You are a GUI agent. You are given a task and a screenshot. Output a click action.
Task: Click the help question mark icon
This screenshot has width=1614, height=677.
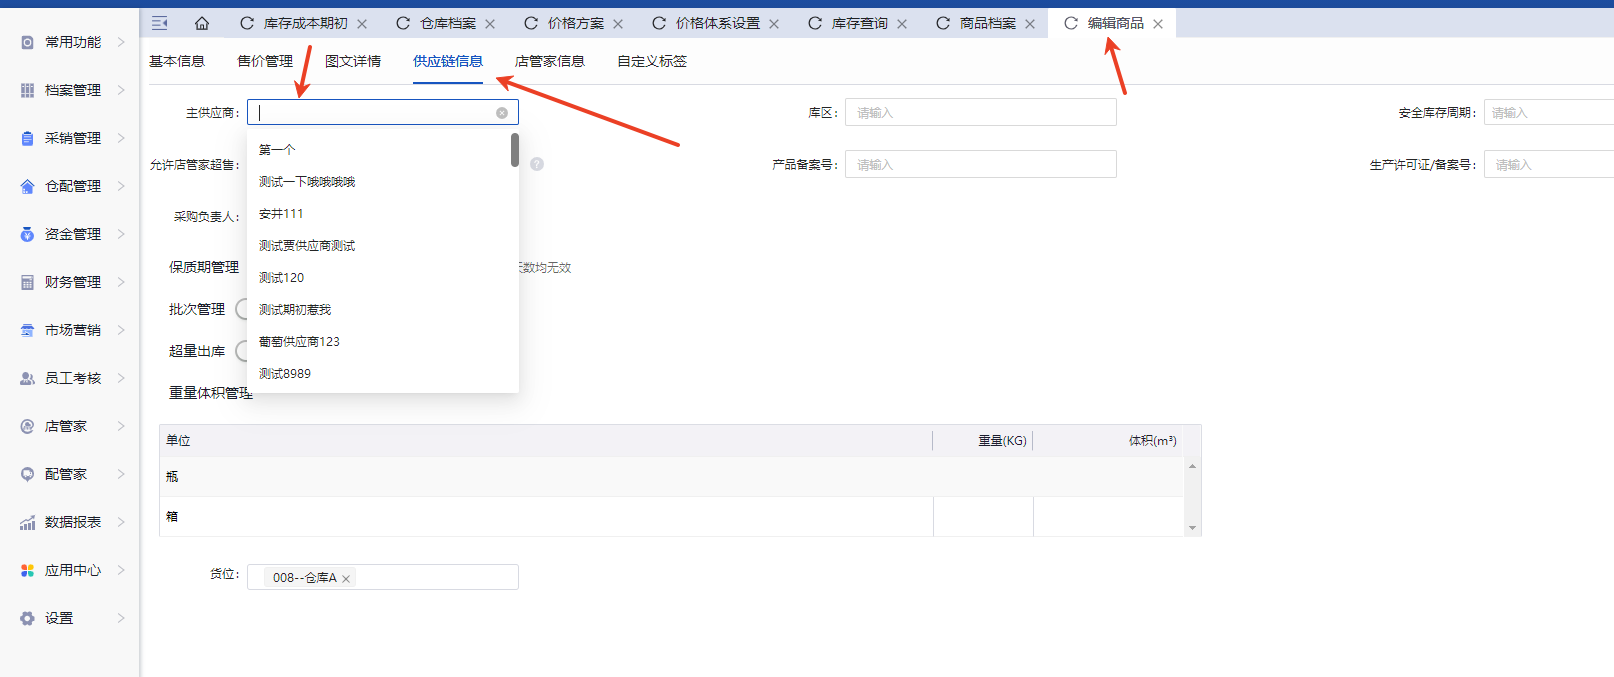click(x=537, y=164)
